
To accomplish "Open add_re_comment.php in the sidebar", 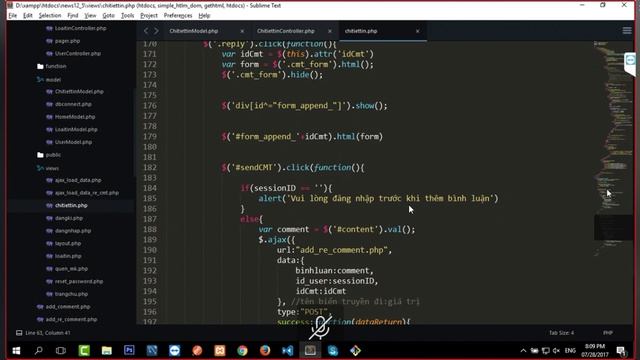I will [71, 319].
